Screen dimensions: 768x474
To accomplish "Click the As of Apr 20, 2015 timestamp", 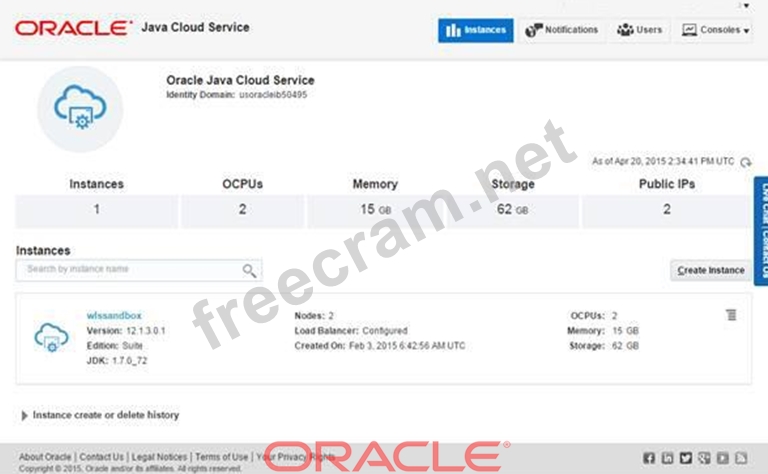I will (x=663, y=162).
